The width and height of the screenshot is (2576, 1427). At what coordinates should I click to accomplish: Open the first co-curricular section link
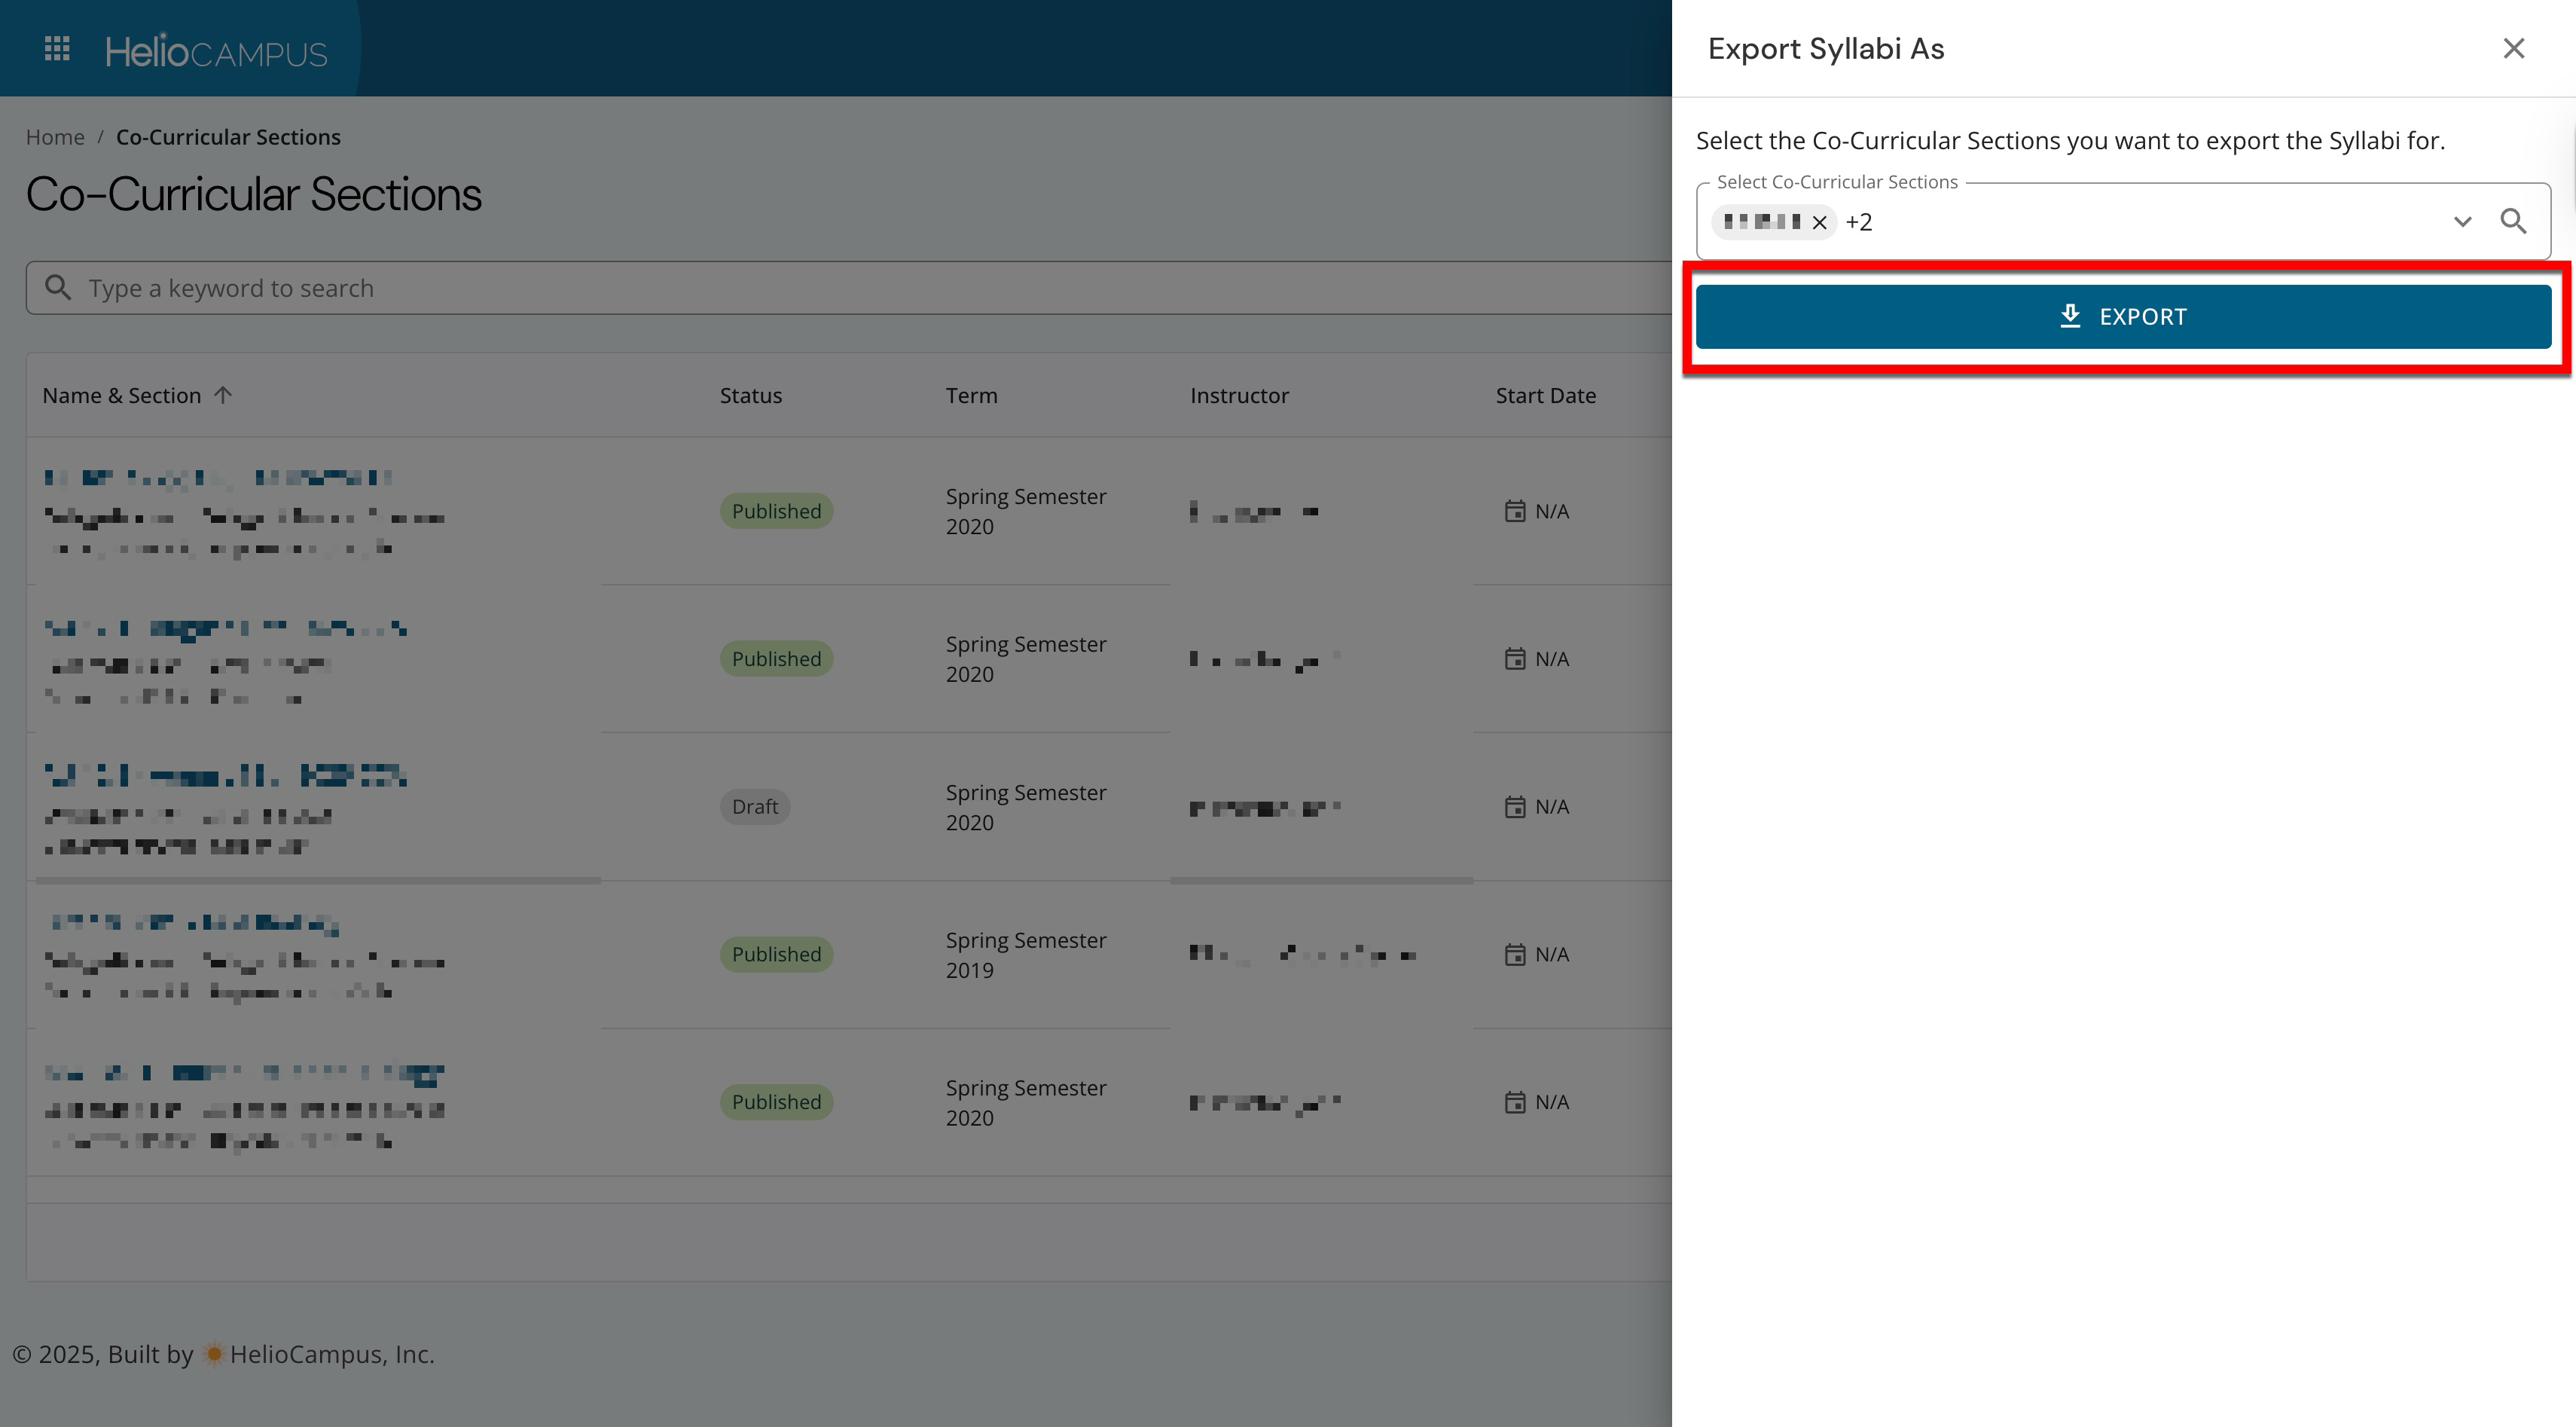point(218,478)
